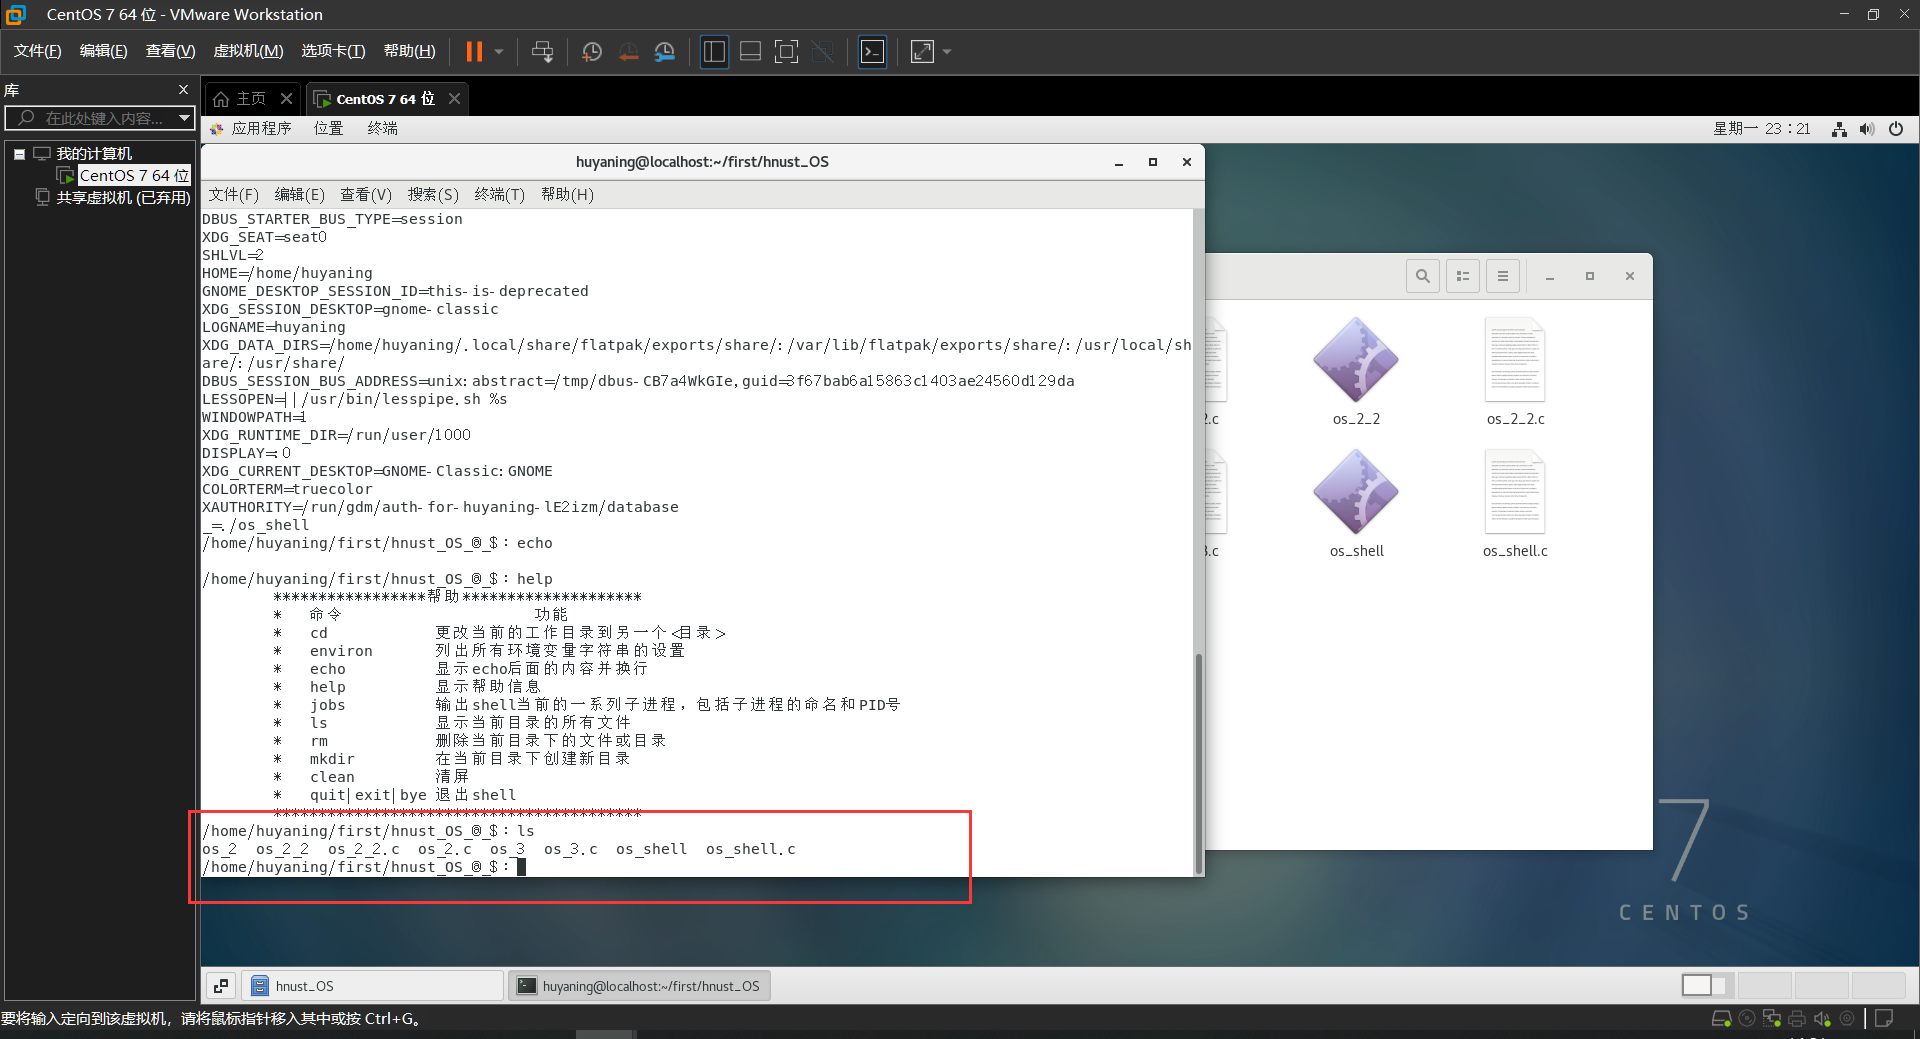Enter full screen mode icon
The height and width of the screenshot is (1039, 1920).
787,51
